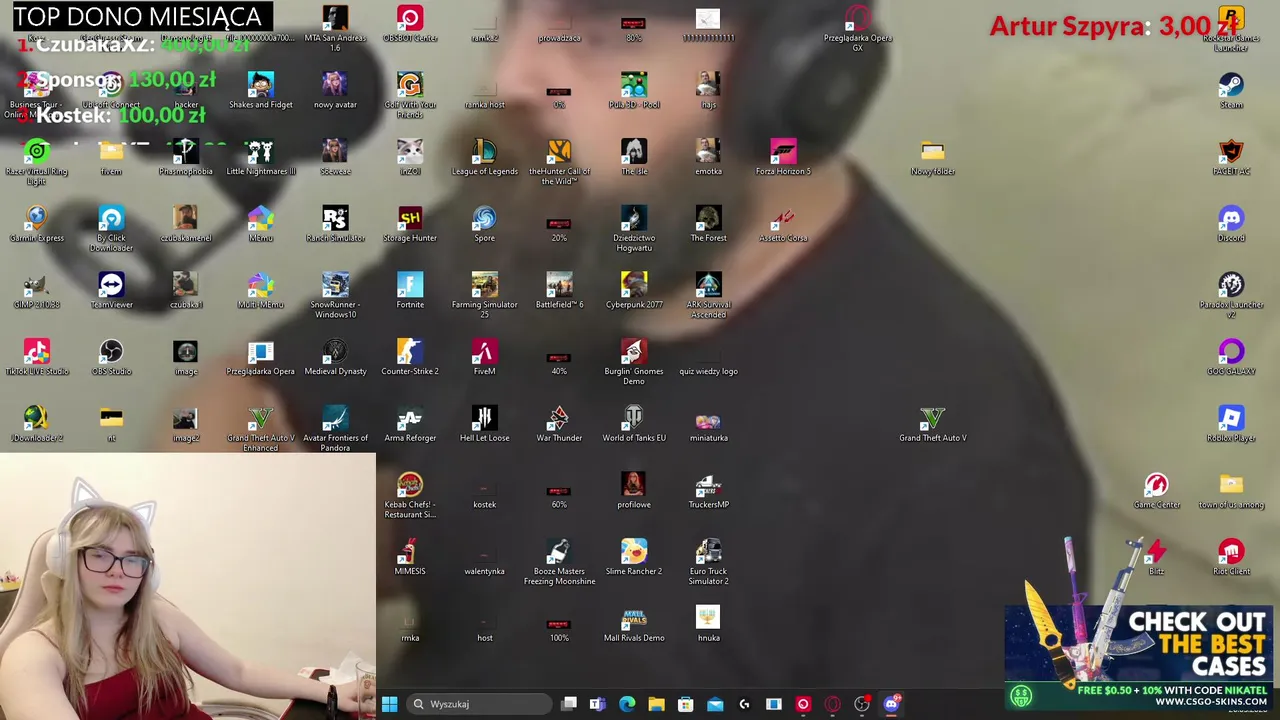
Task: Launch Phasmophobia desktop shortcut
Action: (185, 157)
